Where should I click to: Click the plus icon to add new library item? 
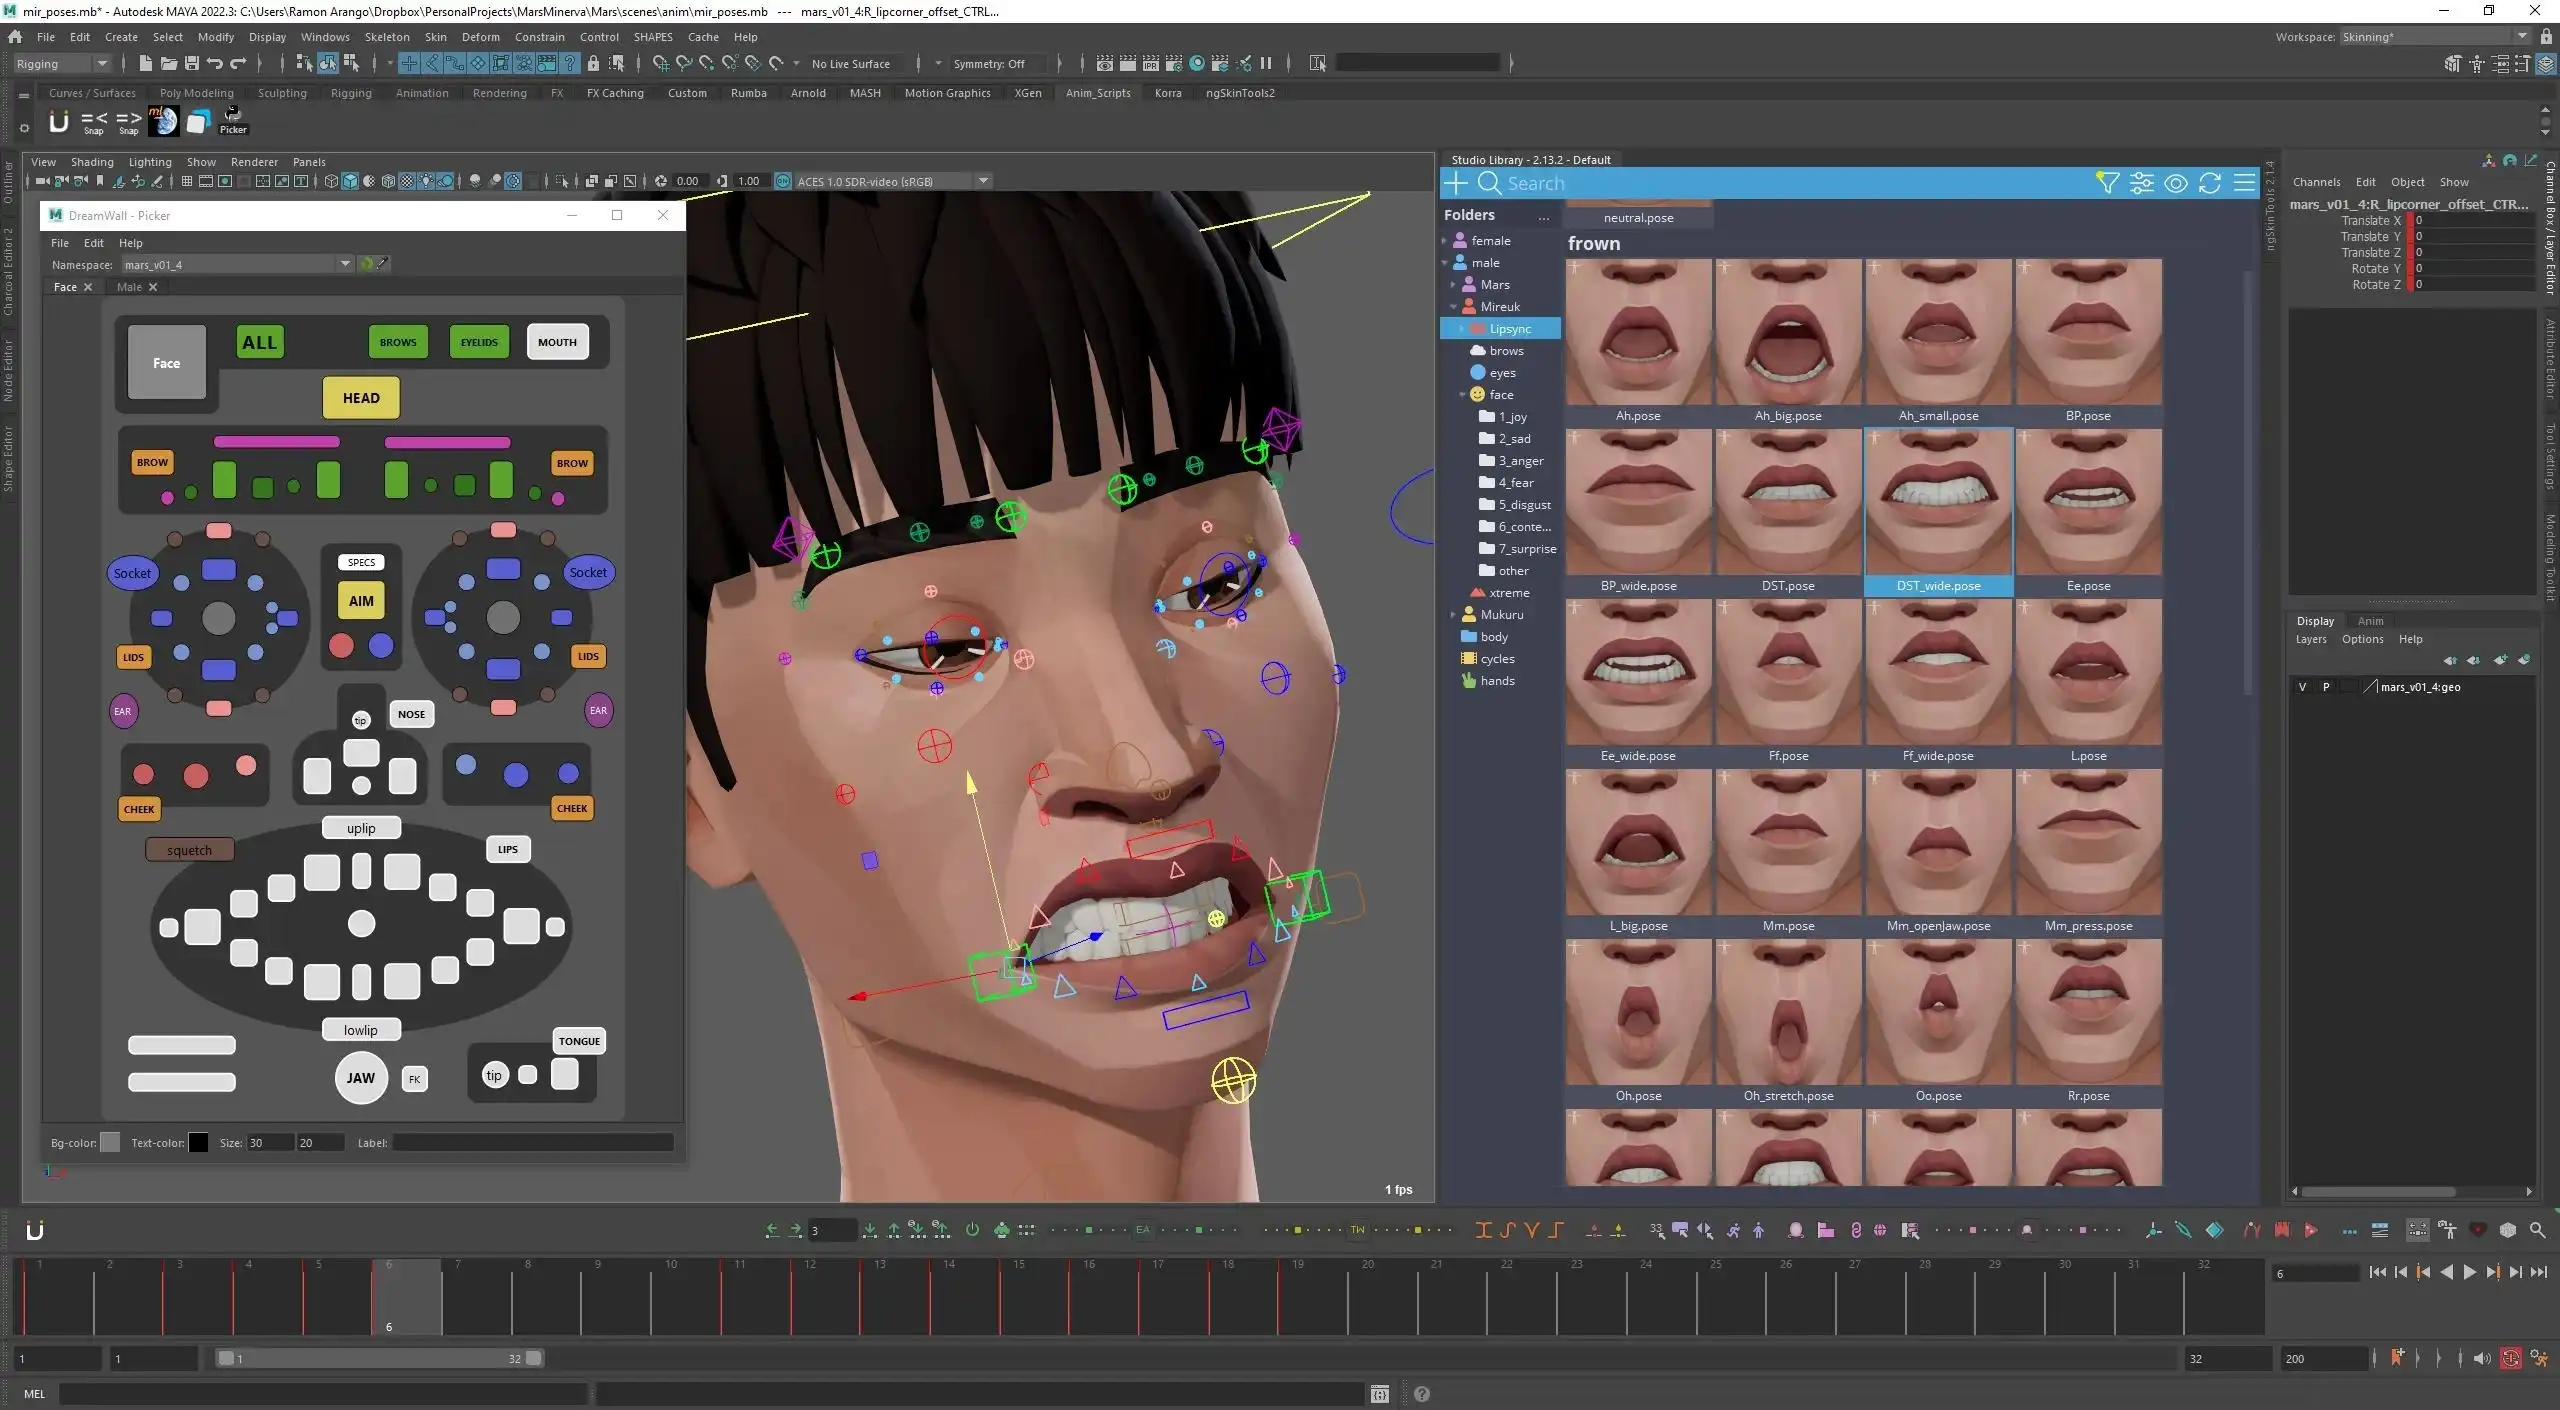tap(1456, 183)
